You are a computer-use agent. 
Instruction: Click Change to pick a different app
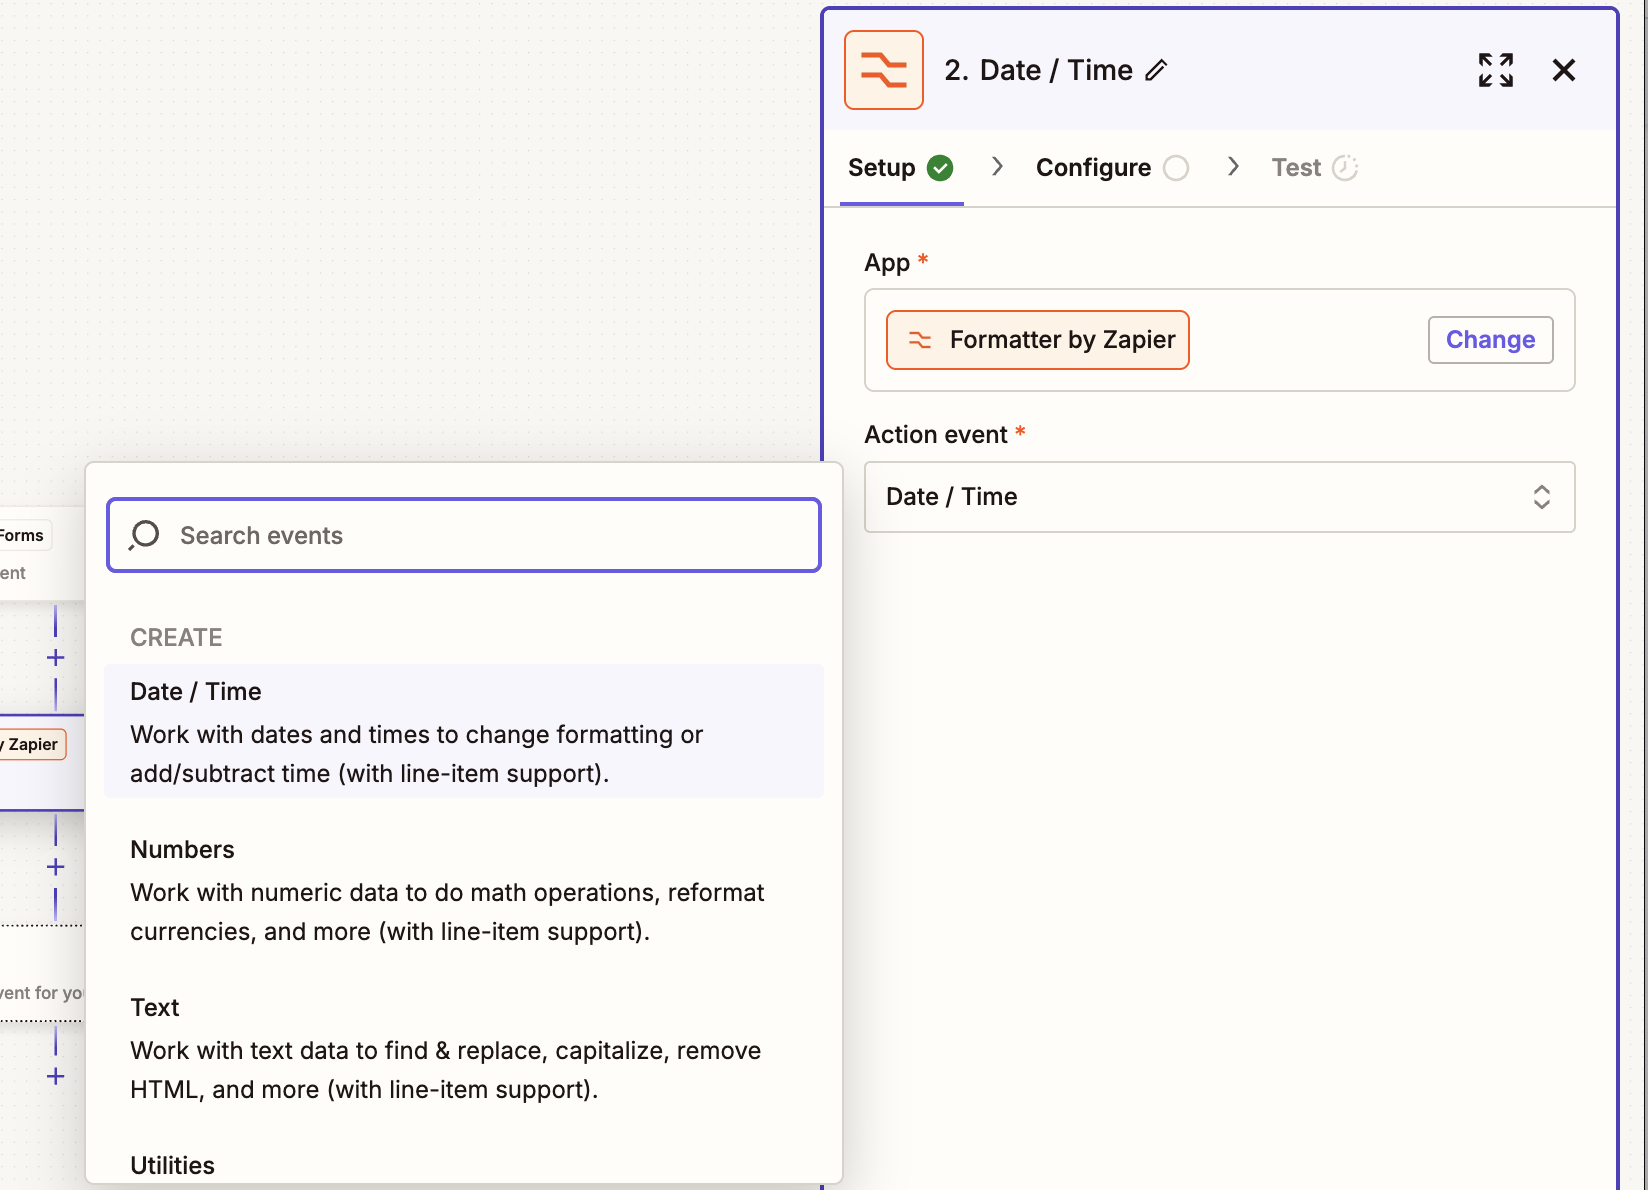1489,340
